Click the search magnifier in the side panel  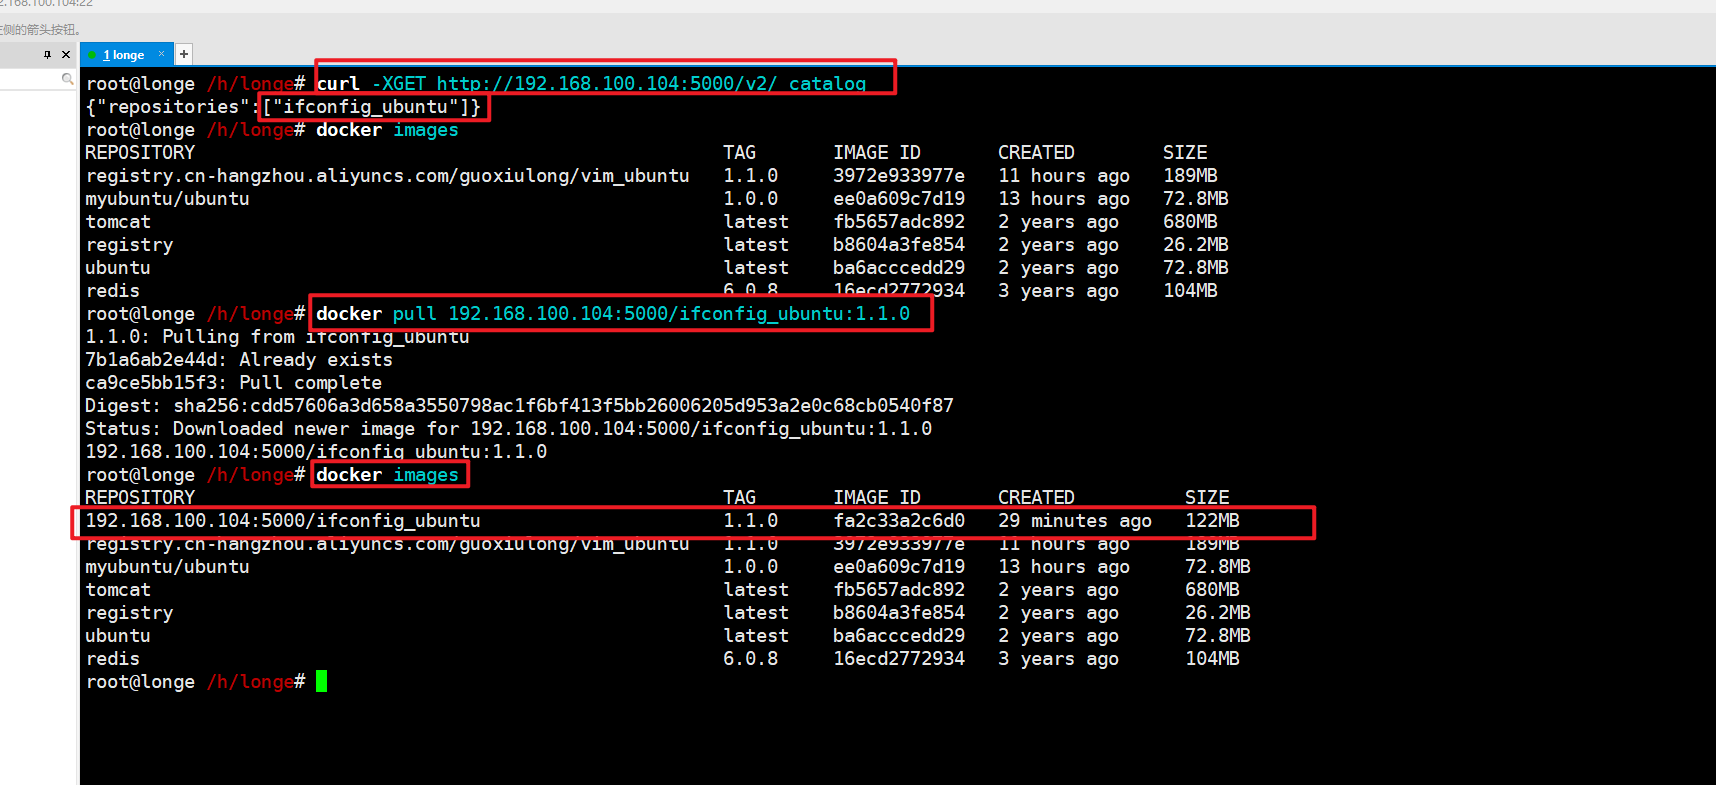[x=67, y=78]
